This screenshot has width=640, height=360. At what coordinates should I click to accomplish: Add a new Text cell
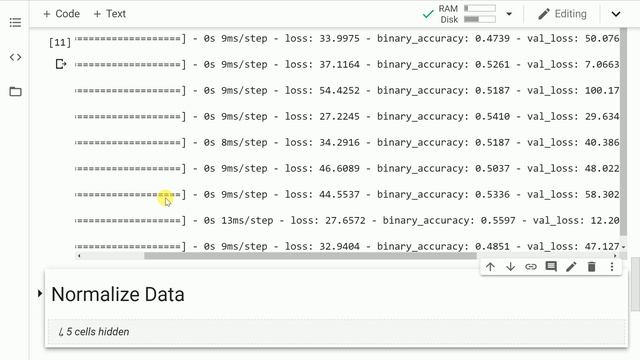tap(109, 14)
